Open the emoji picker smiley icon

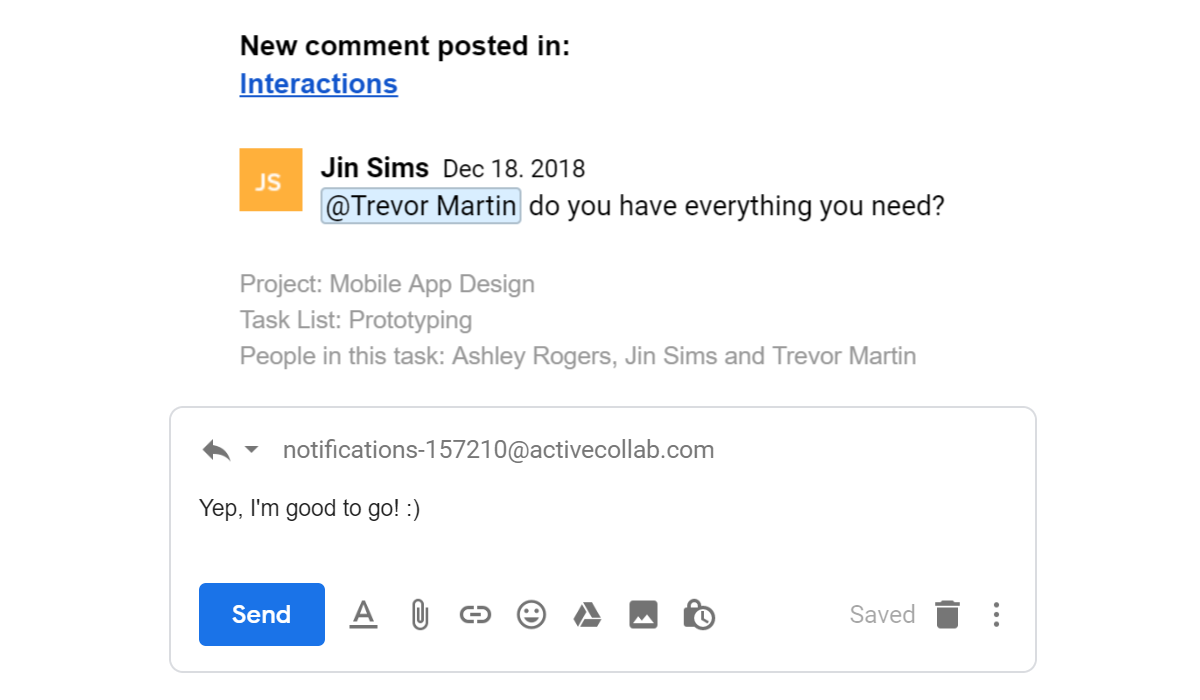click(x=531, y=614)
